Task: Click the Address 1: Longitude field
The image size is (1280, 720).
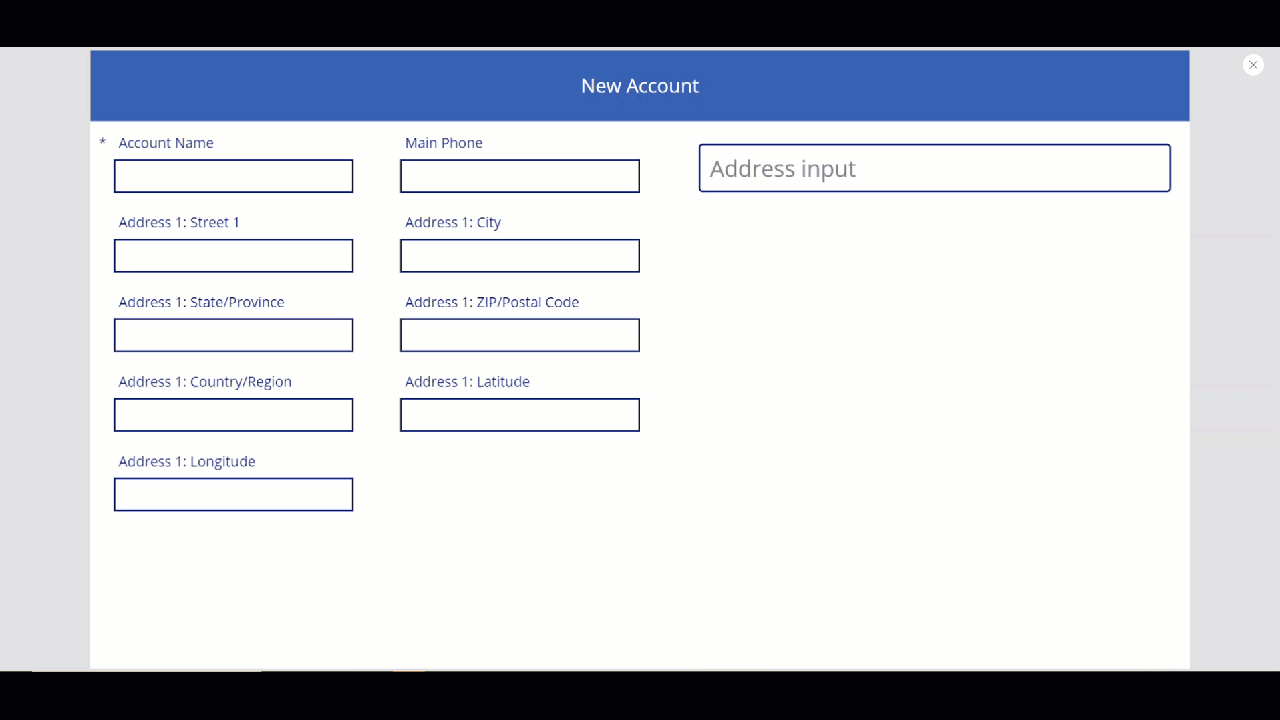Action: [233, 493]
